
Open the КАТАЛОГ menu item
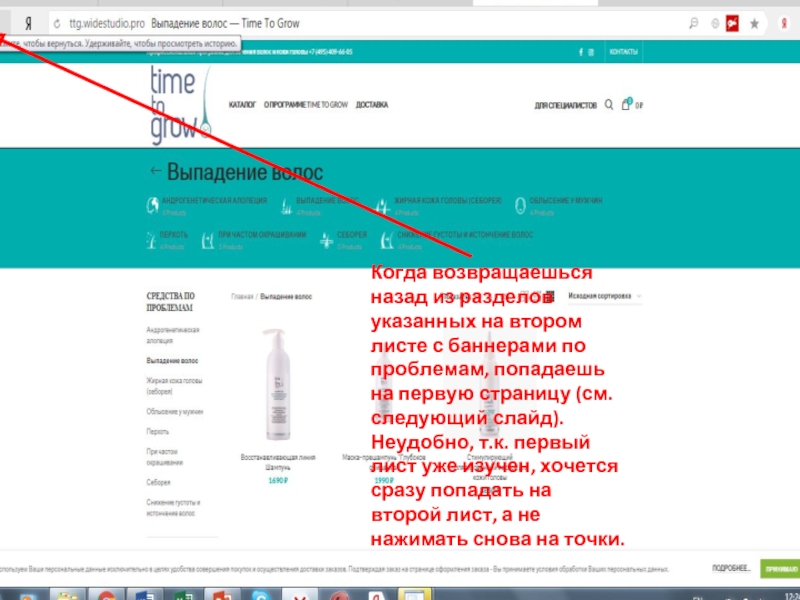pyautogui.click(x=242, y=105)
